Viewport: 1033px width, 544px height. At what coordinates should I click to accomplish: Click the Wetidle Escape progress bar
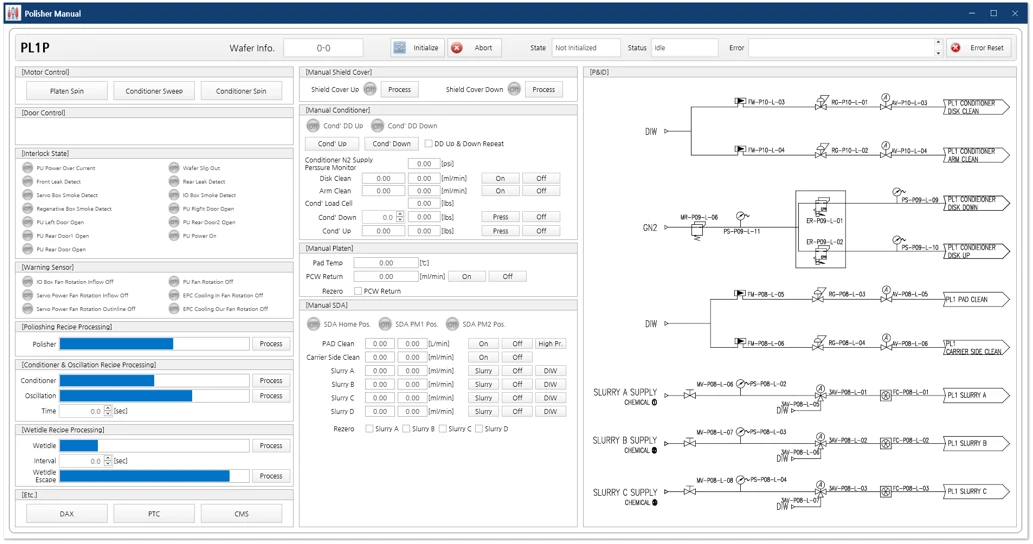pos(154,476)
